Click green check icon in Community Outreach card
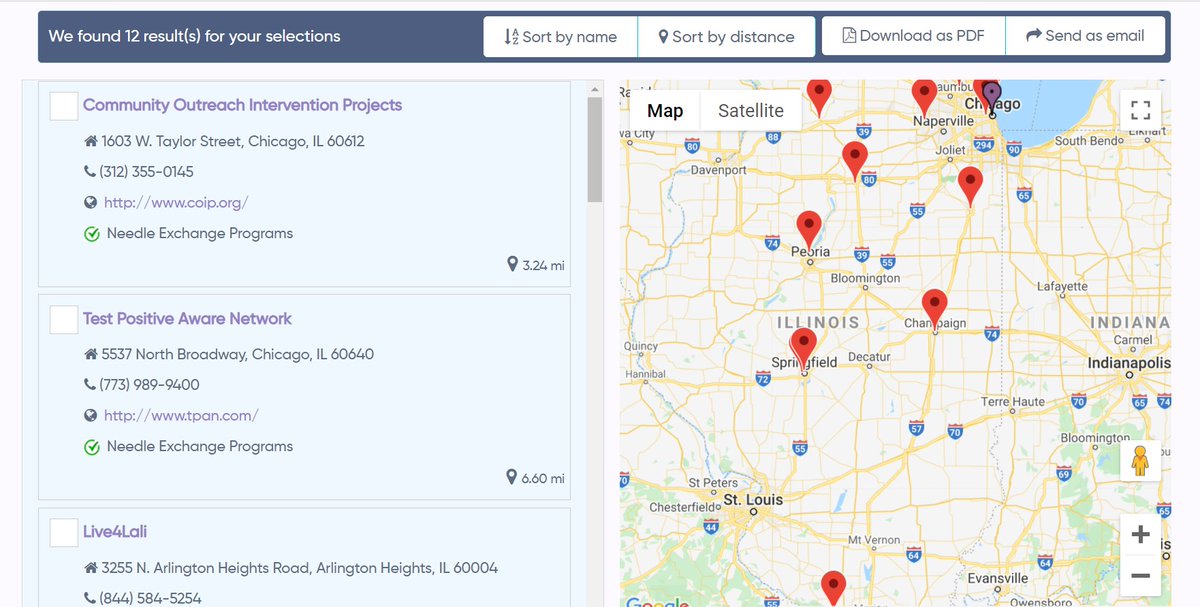The image size is (1200, 607). [91, 234]
